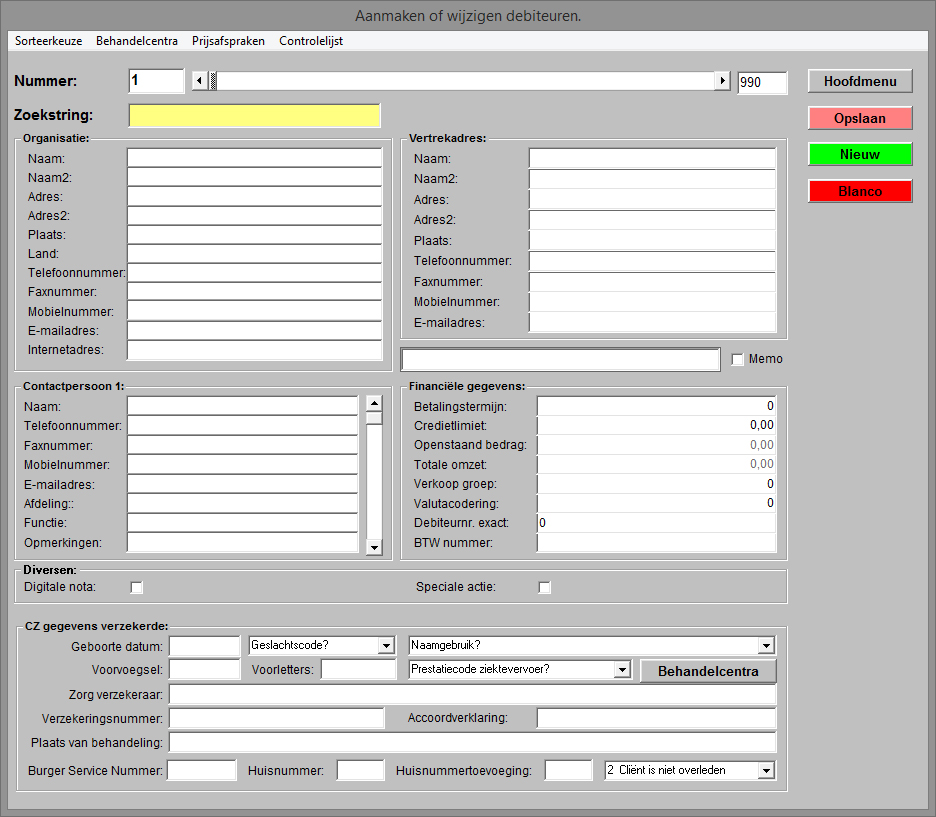Click the Internetadres field
The width and height of the screenshot is (936, 817).
[x=254, y=350]
